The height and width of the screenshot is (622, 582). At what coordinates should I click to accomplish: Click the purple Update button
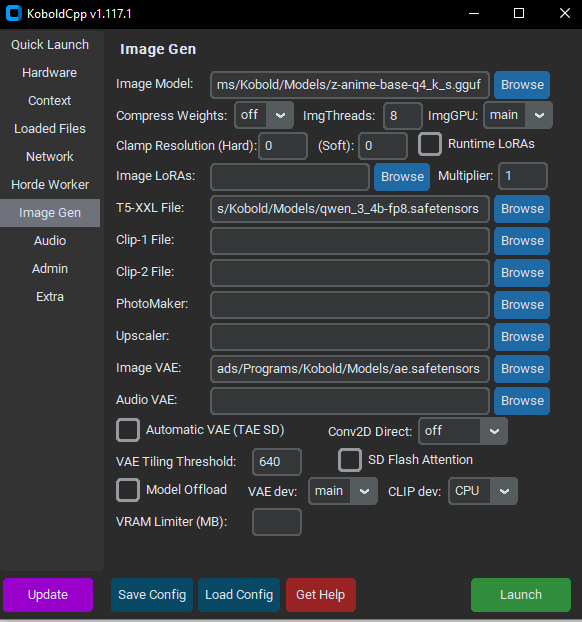click(x=48, y=595)
